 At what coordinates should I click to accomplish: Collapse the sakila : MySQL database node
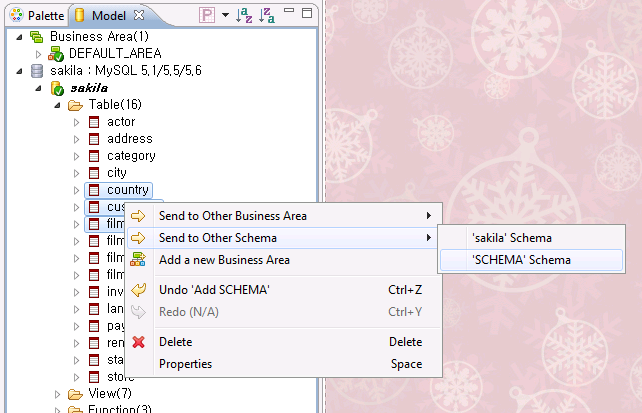pyautogui.click(x=19, y=71)
